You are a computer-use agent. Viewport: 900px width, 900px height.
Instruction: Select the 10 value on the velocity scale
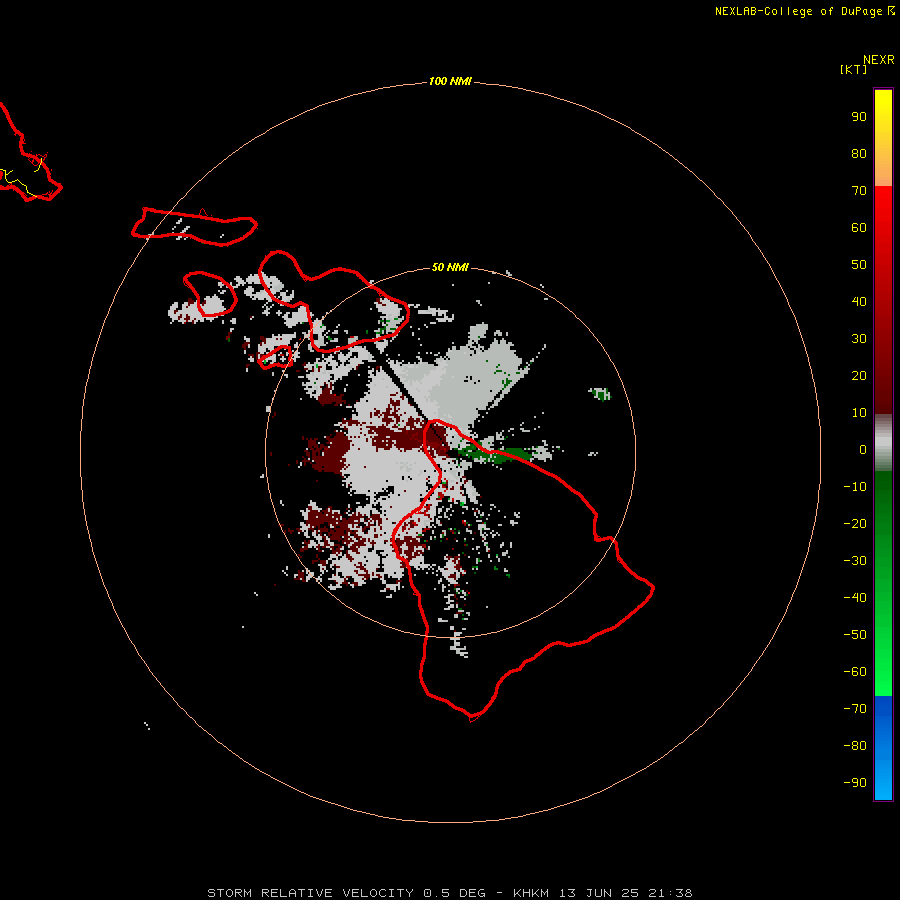point(859,413)
